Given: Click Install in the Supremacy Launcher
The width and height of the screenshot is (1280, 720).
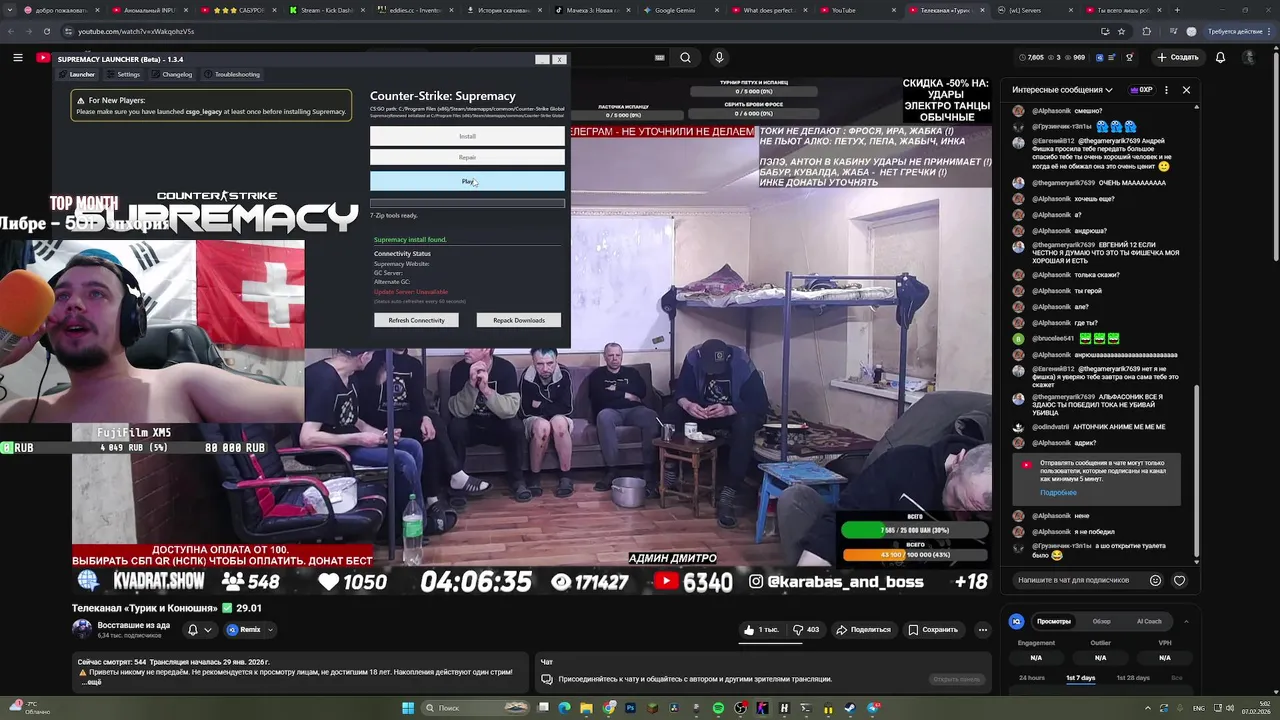Looking at the screenshot, I should (467, 136).
